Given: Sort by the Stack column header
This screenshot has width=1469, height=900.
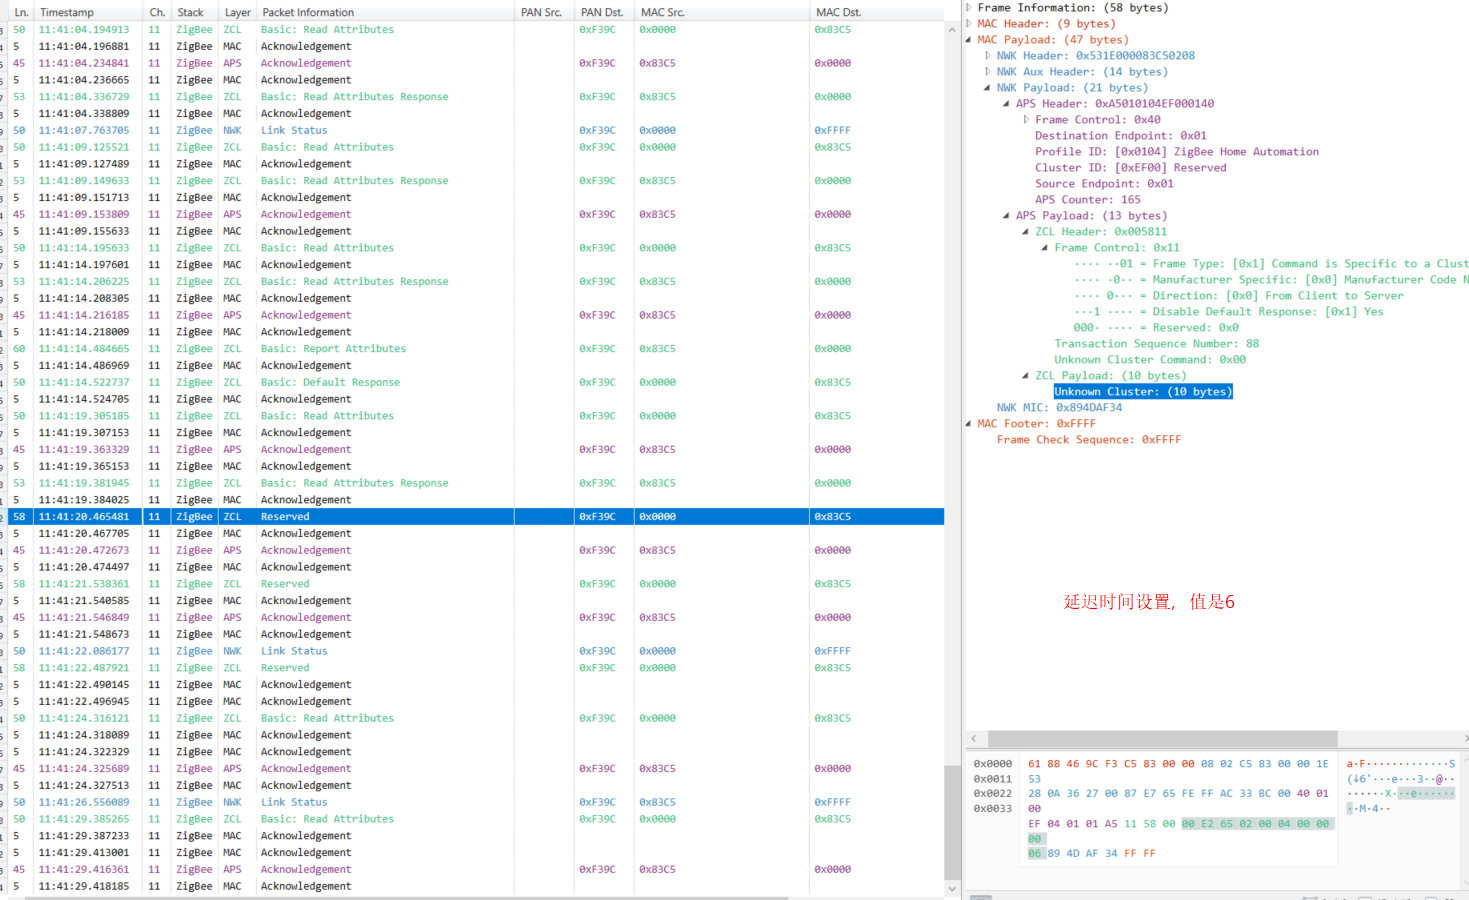Looking at the screenshot, I should (x=194, y=12).
